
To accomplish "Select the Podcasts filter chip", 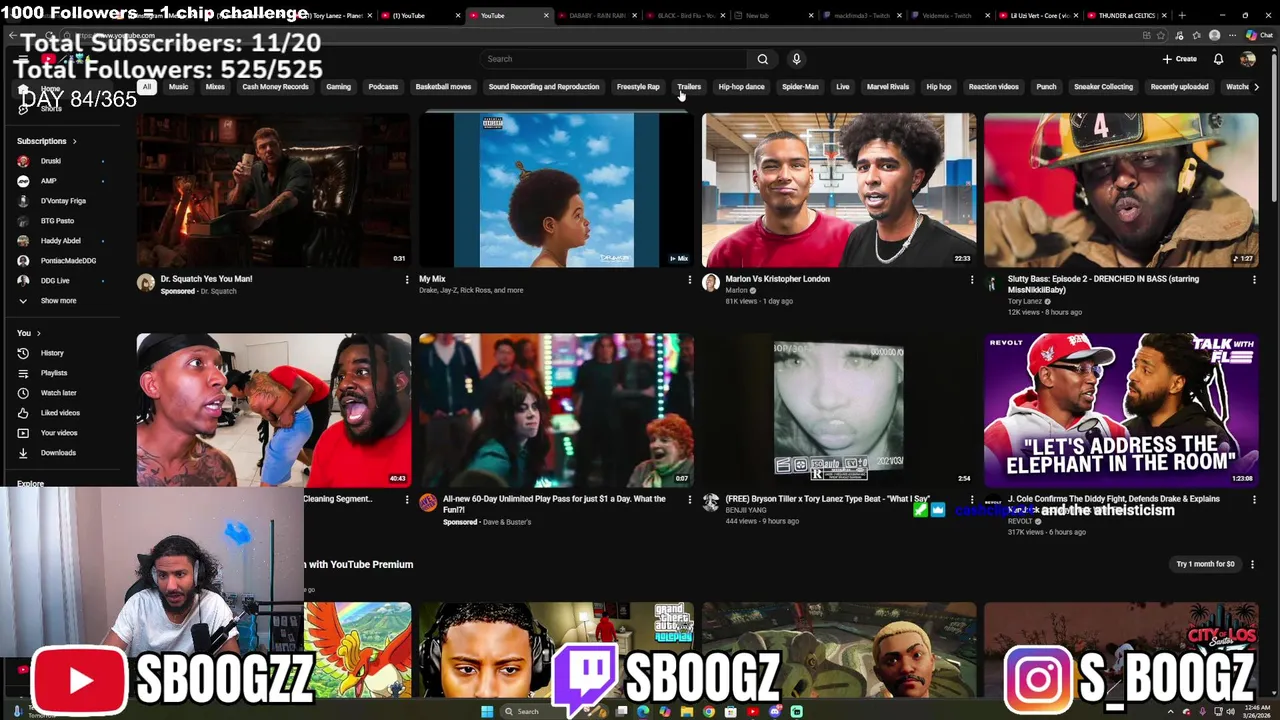I will (x=383, y=87).
